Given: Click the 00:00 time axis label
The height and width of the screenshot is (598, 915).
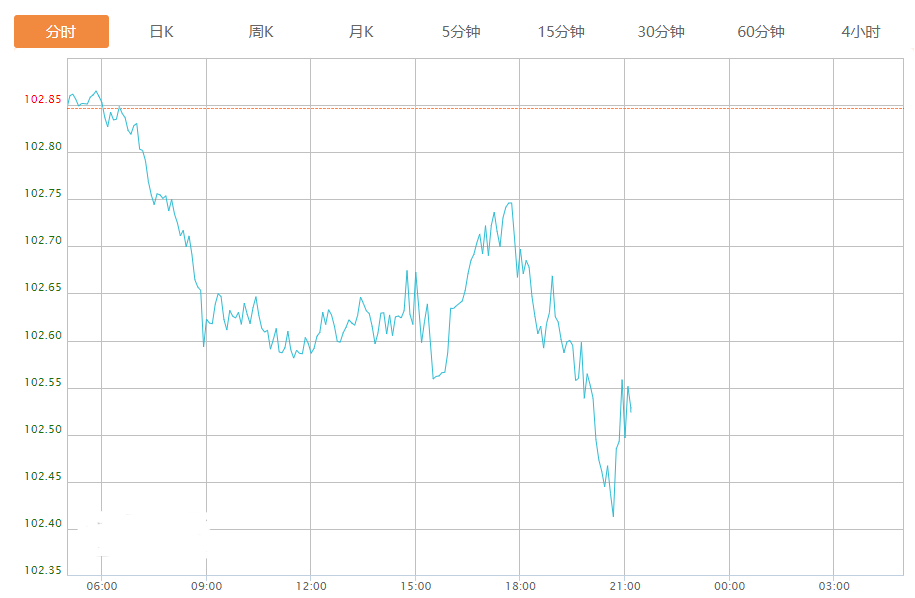Looking at the screenshot, I should (729, 586).
